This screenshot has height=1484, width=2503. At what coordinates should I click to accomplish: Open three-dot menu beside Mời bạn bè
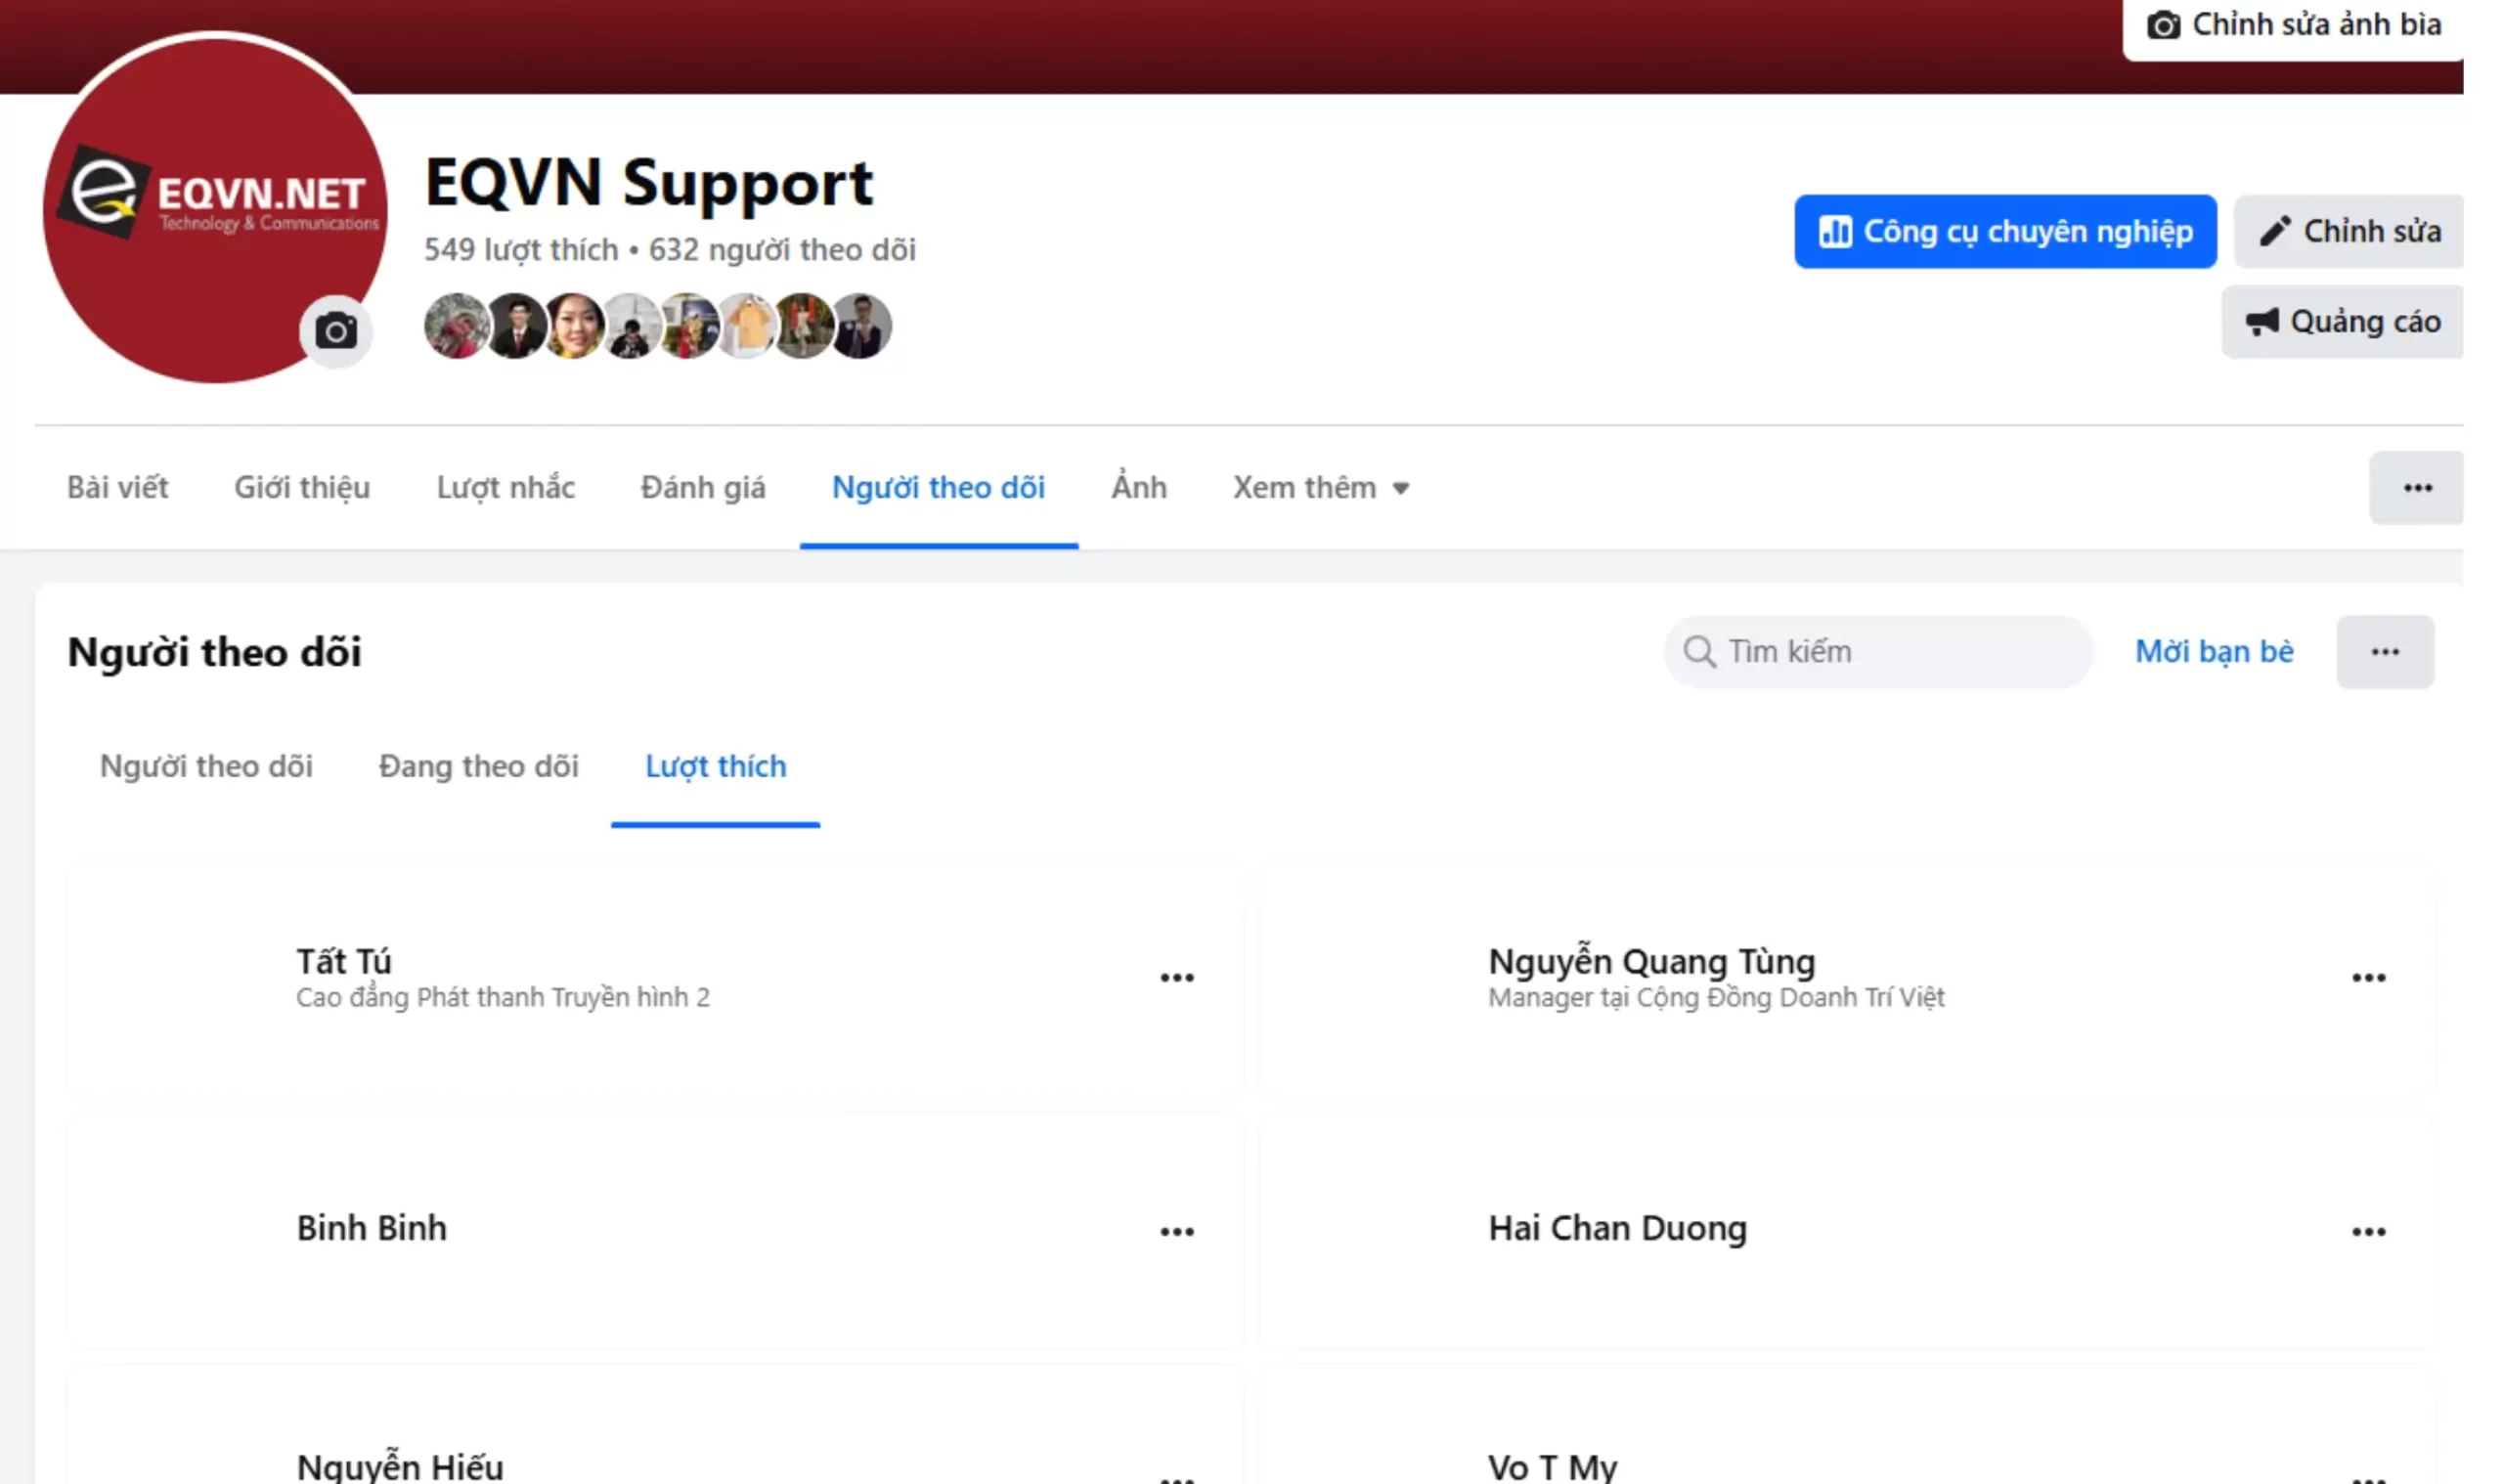(2384, 652)
